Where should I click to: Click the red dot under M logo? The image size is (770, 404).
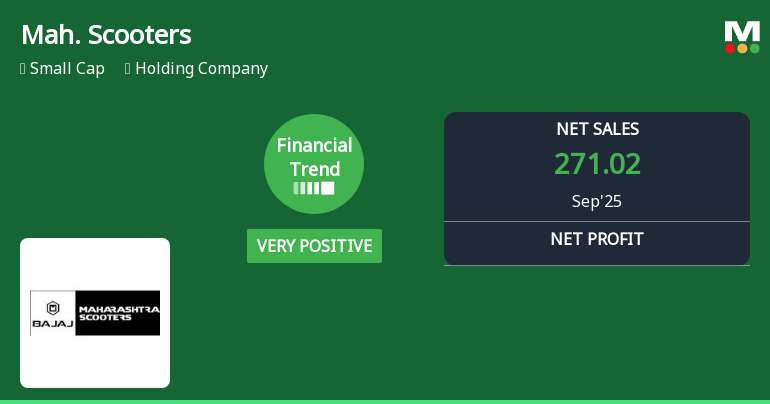tap(730, 48)
